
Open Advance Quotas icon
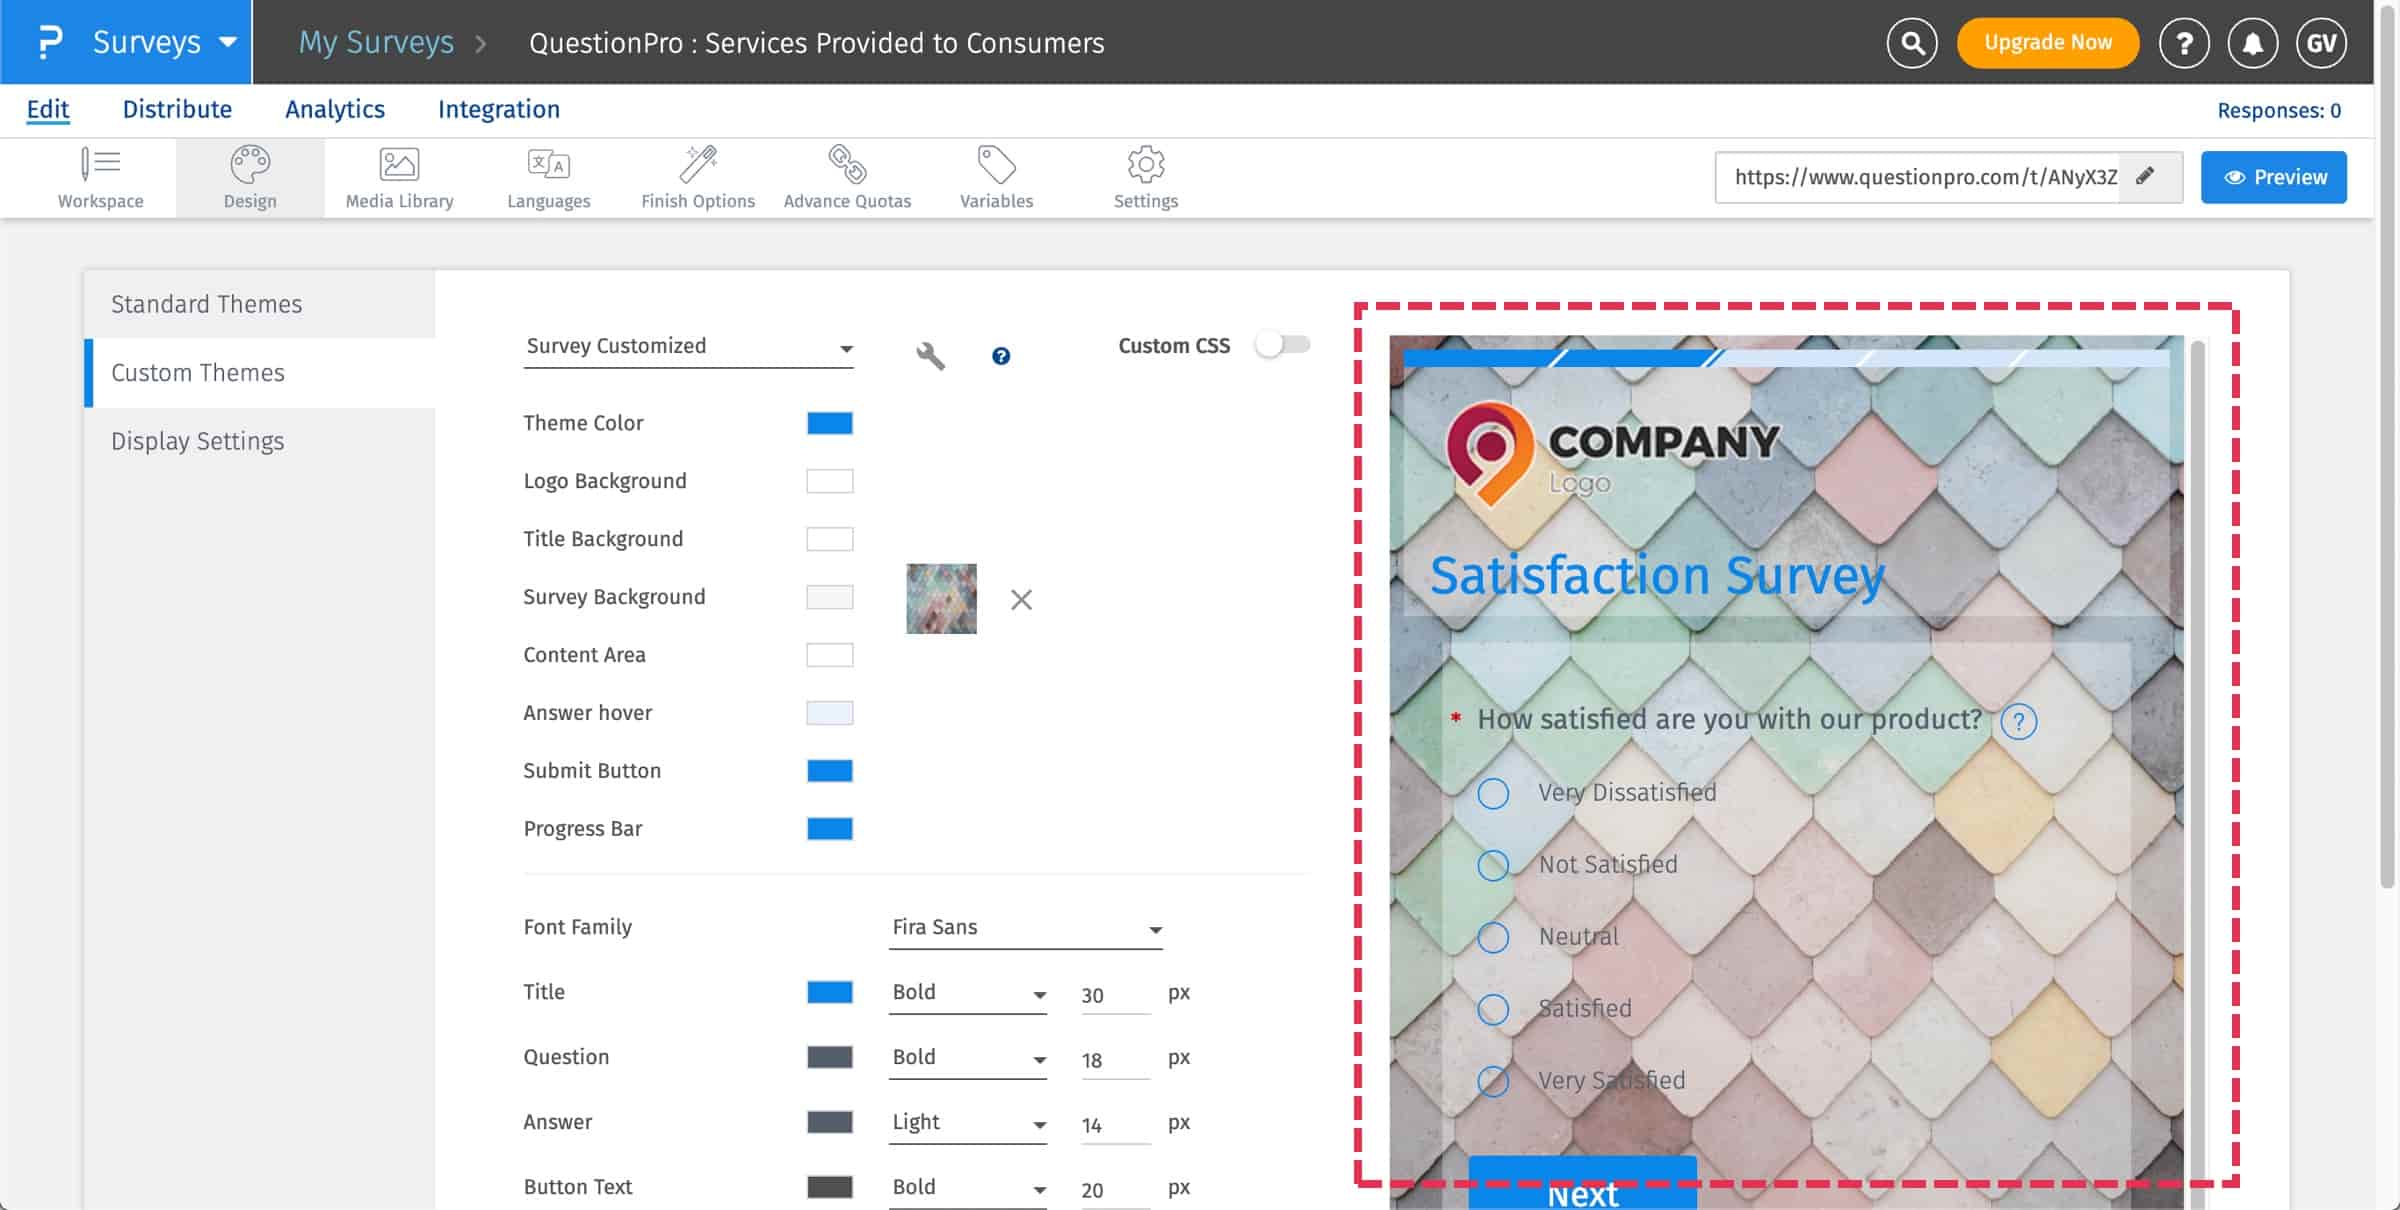pyautogui.click(x=847, y=165)
